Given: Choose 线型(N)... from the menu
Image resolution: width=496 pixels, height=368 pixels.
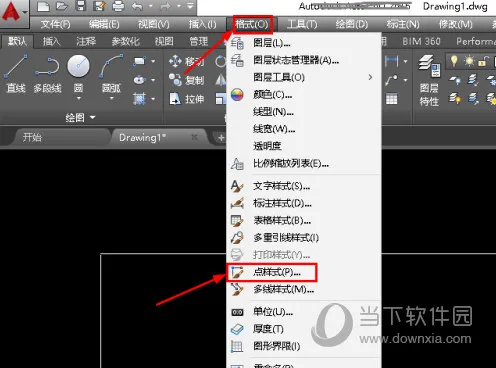Looking at the screenshot, I should coord(304,112).
